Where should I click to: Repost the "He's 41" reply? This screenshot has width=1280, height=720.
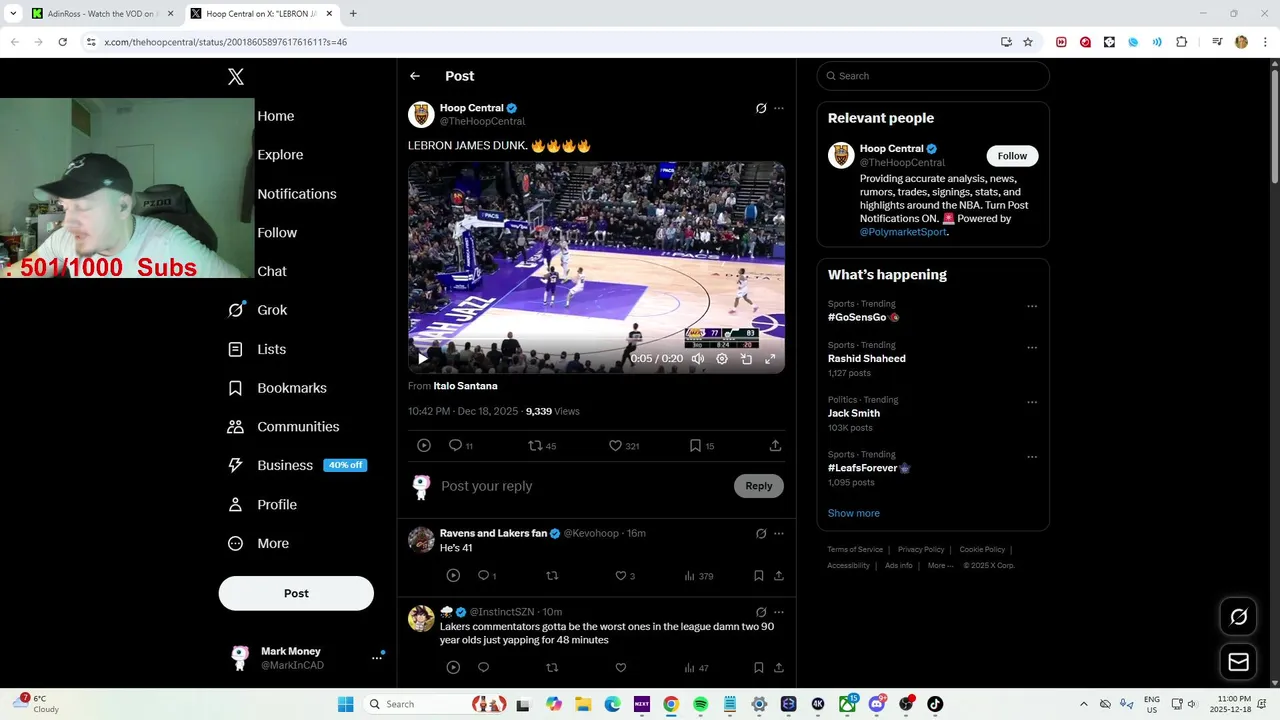point(552,576)
